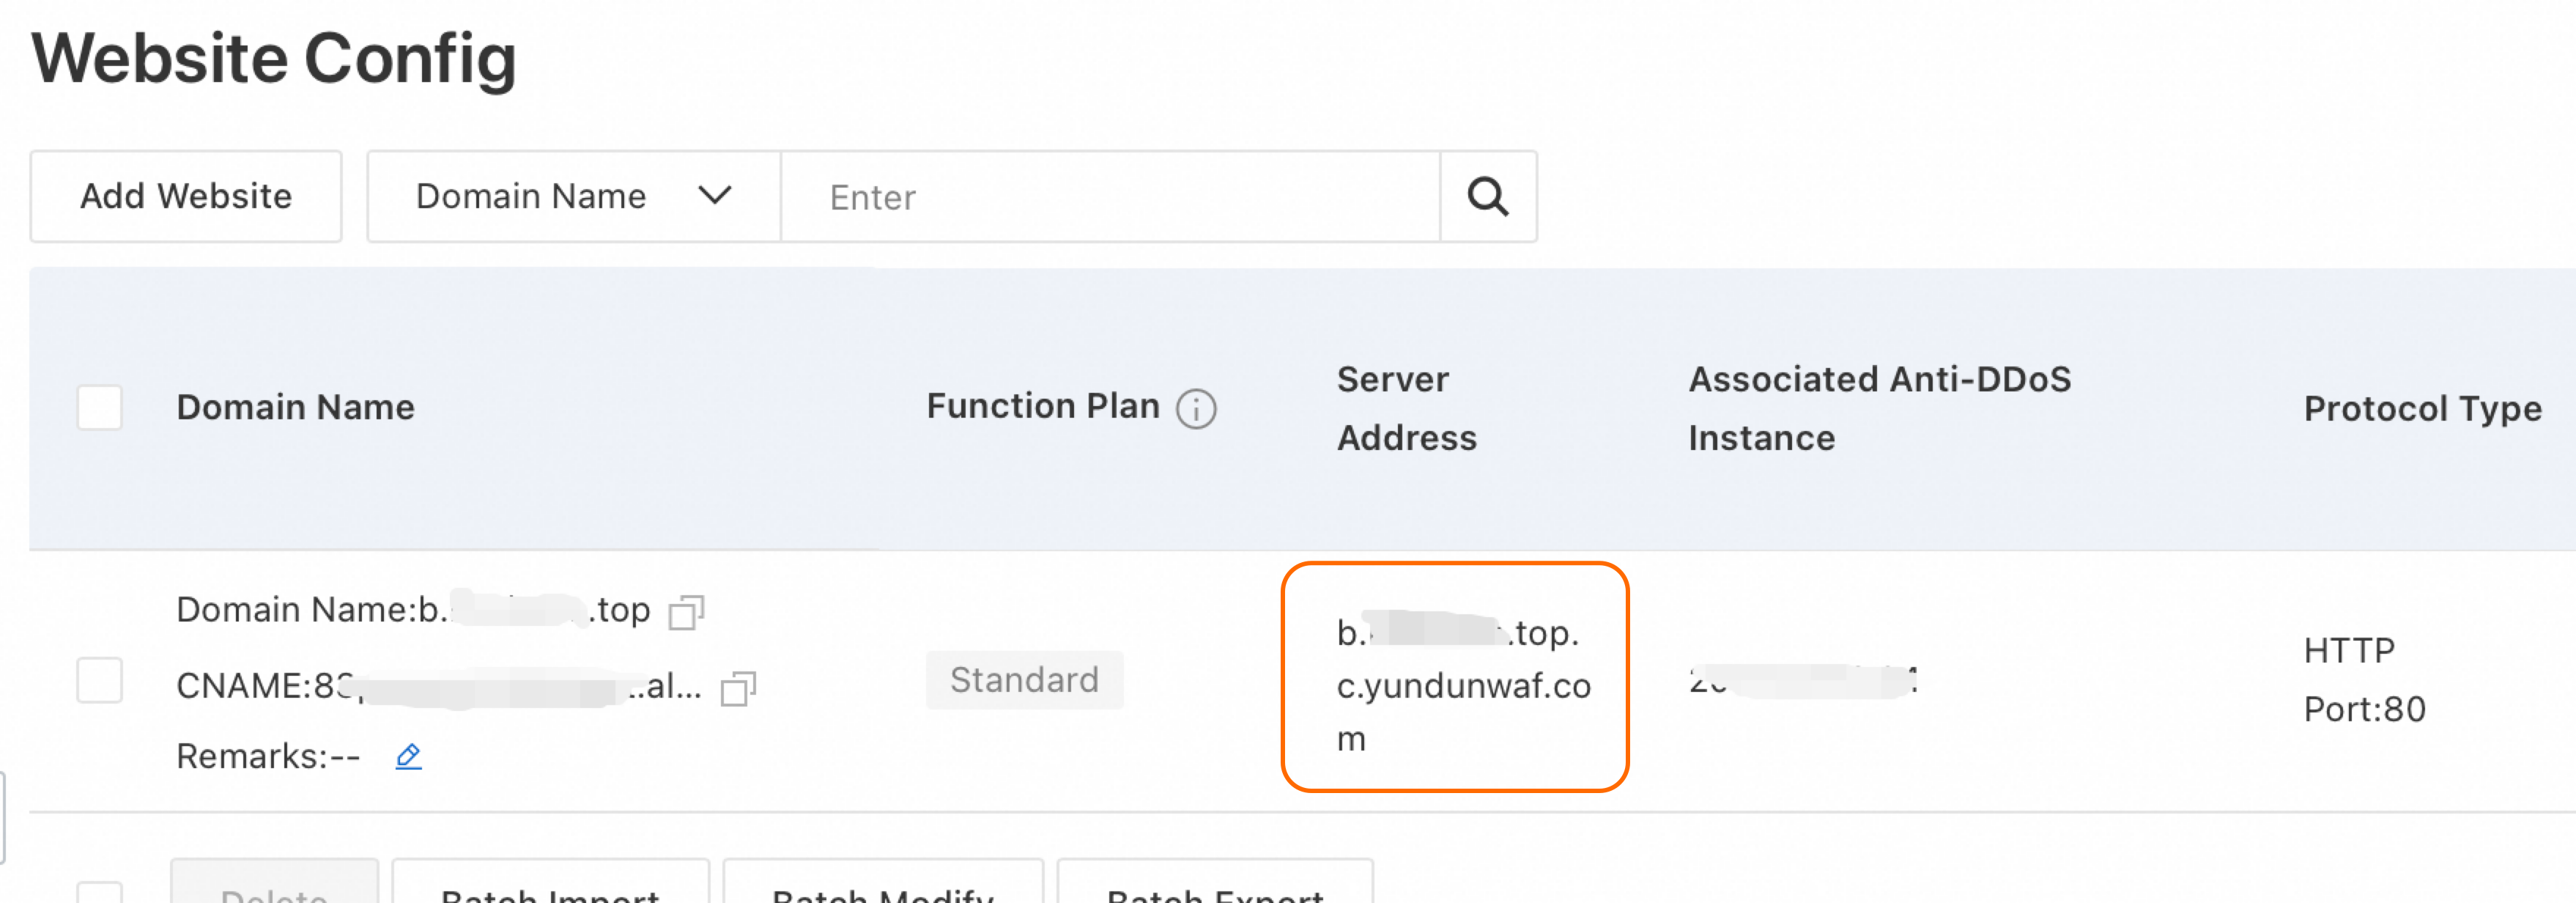Expand the search criteria selector chevron
The height and width of the screenshot is (903, 2576).
point(716,196)
